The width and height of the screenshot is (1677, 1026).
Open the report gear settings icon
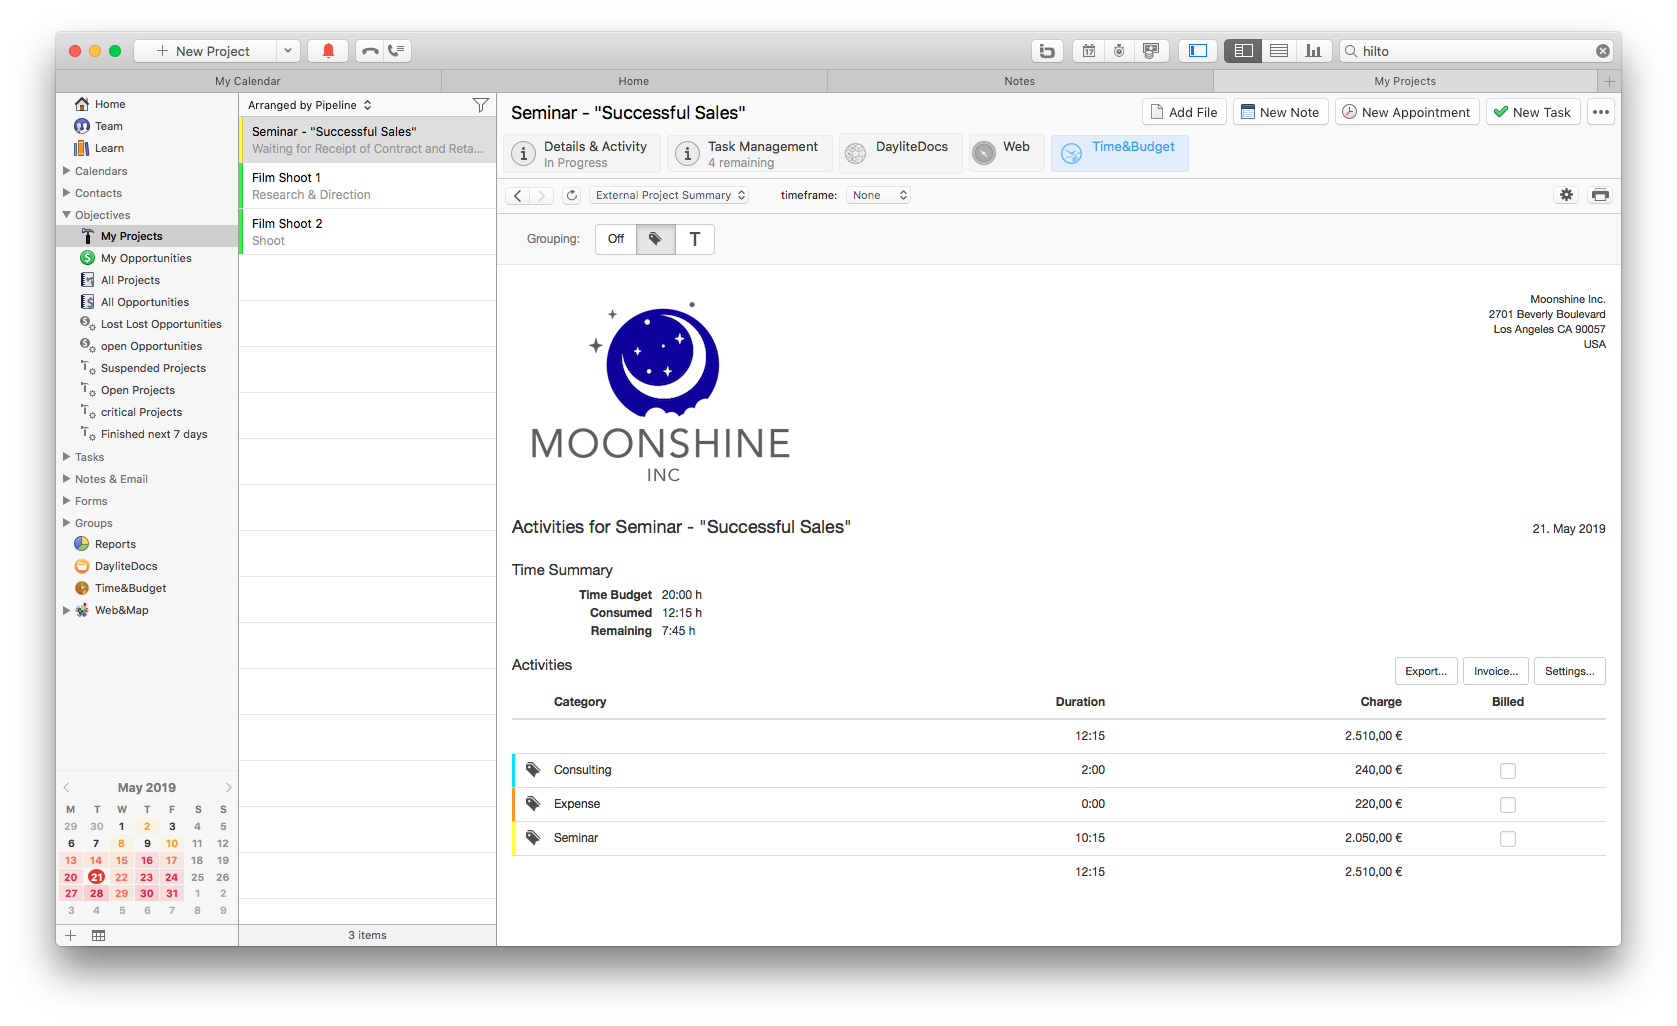click(1566, 195)
